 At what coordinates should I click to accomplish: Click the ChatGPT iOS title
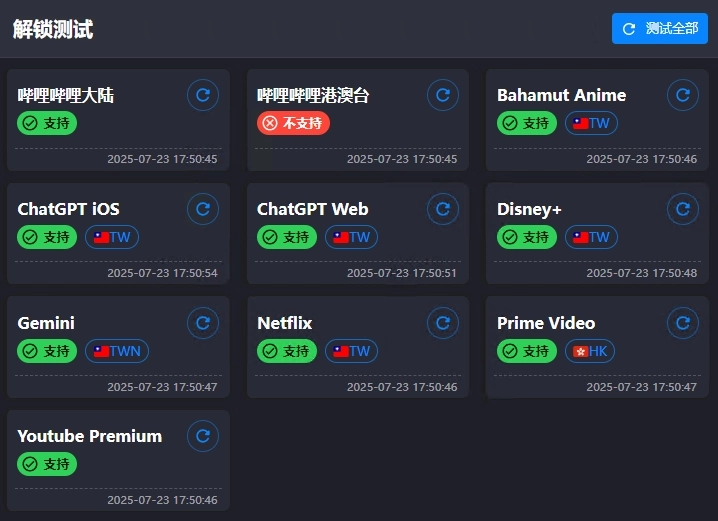68,209
